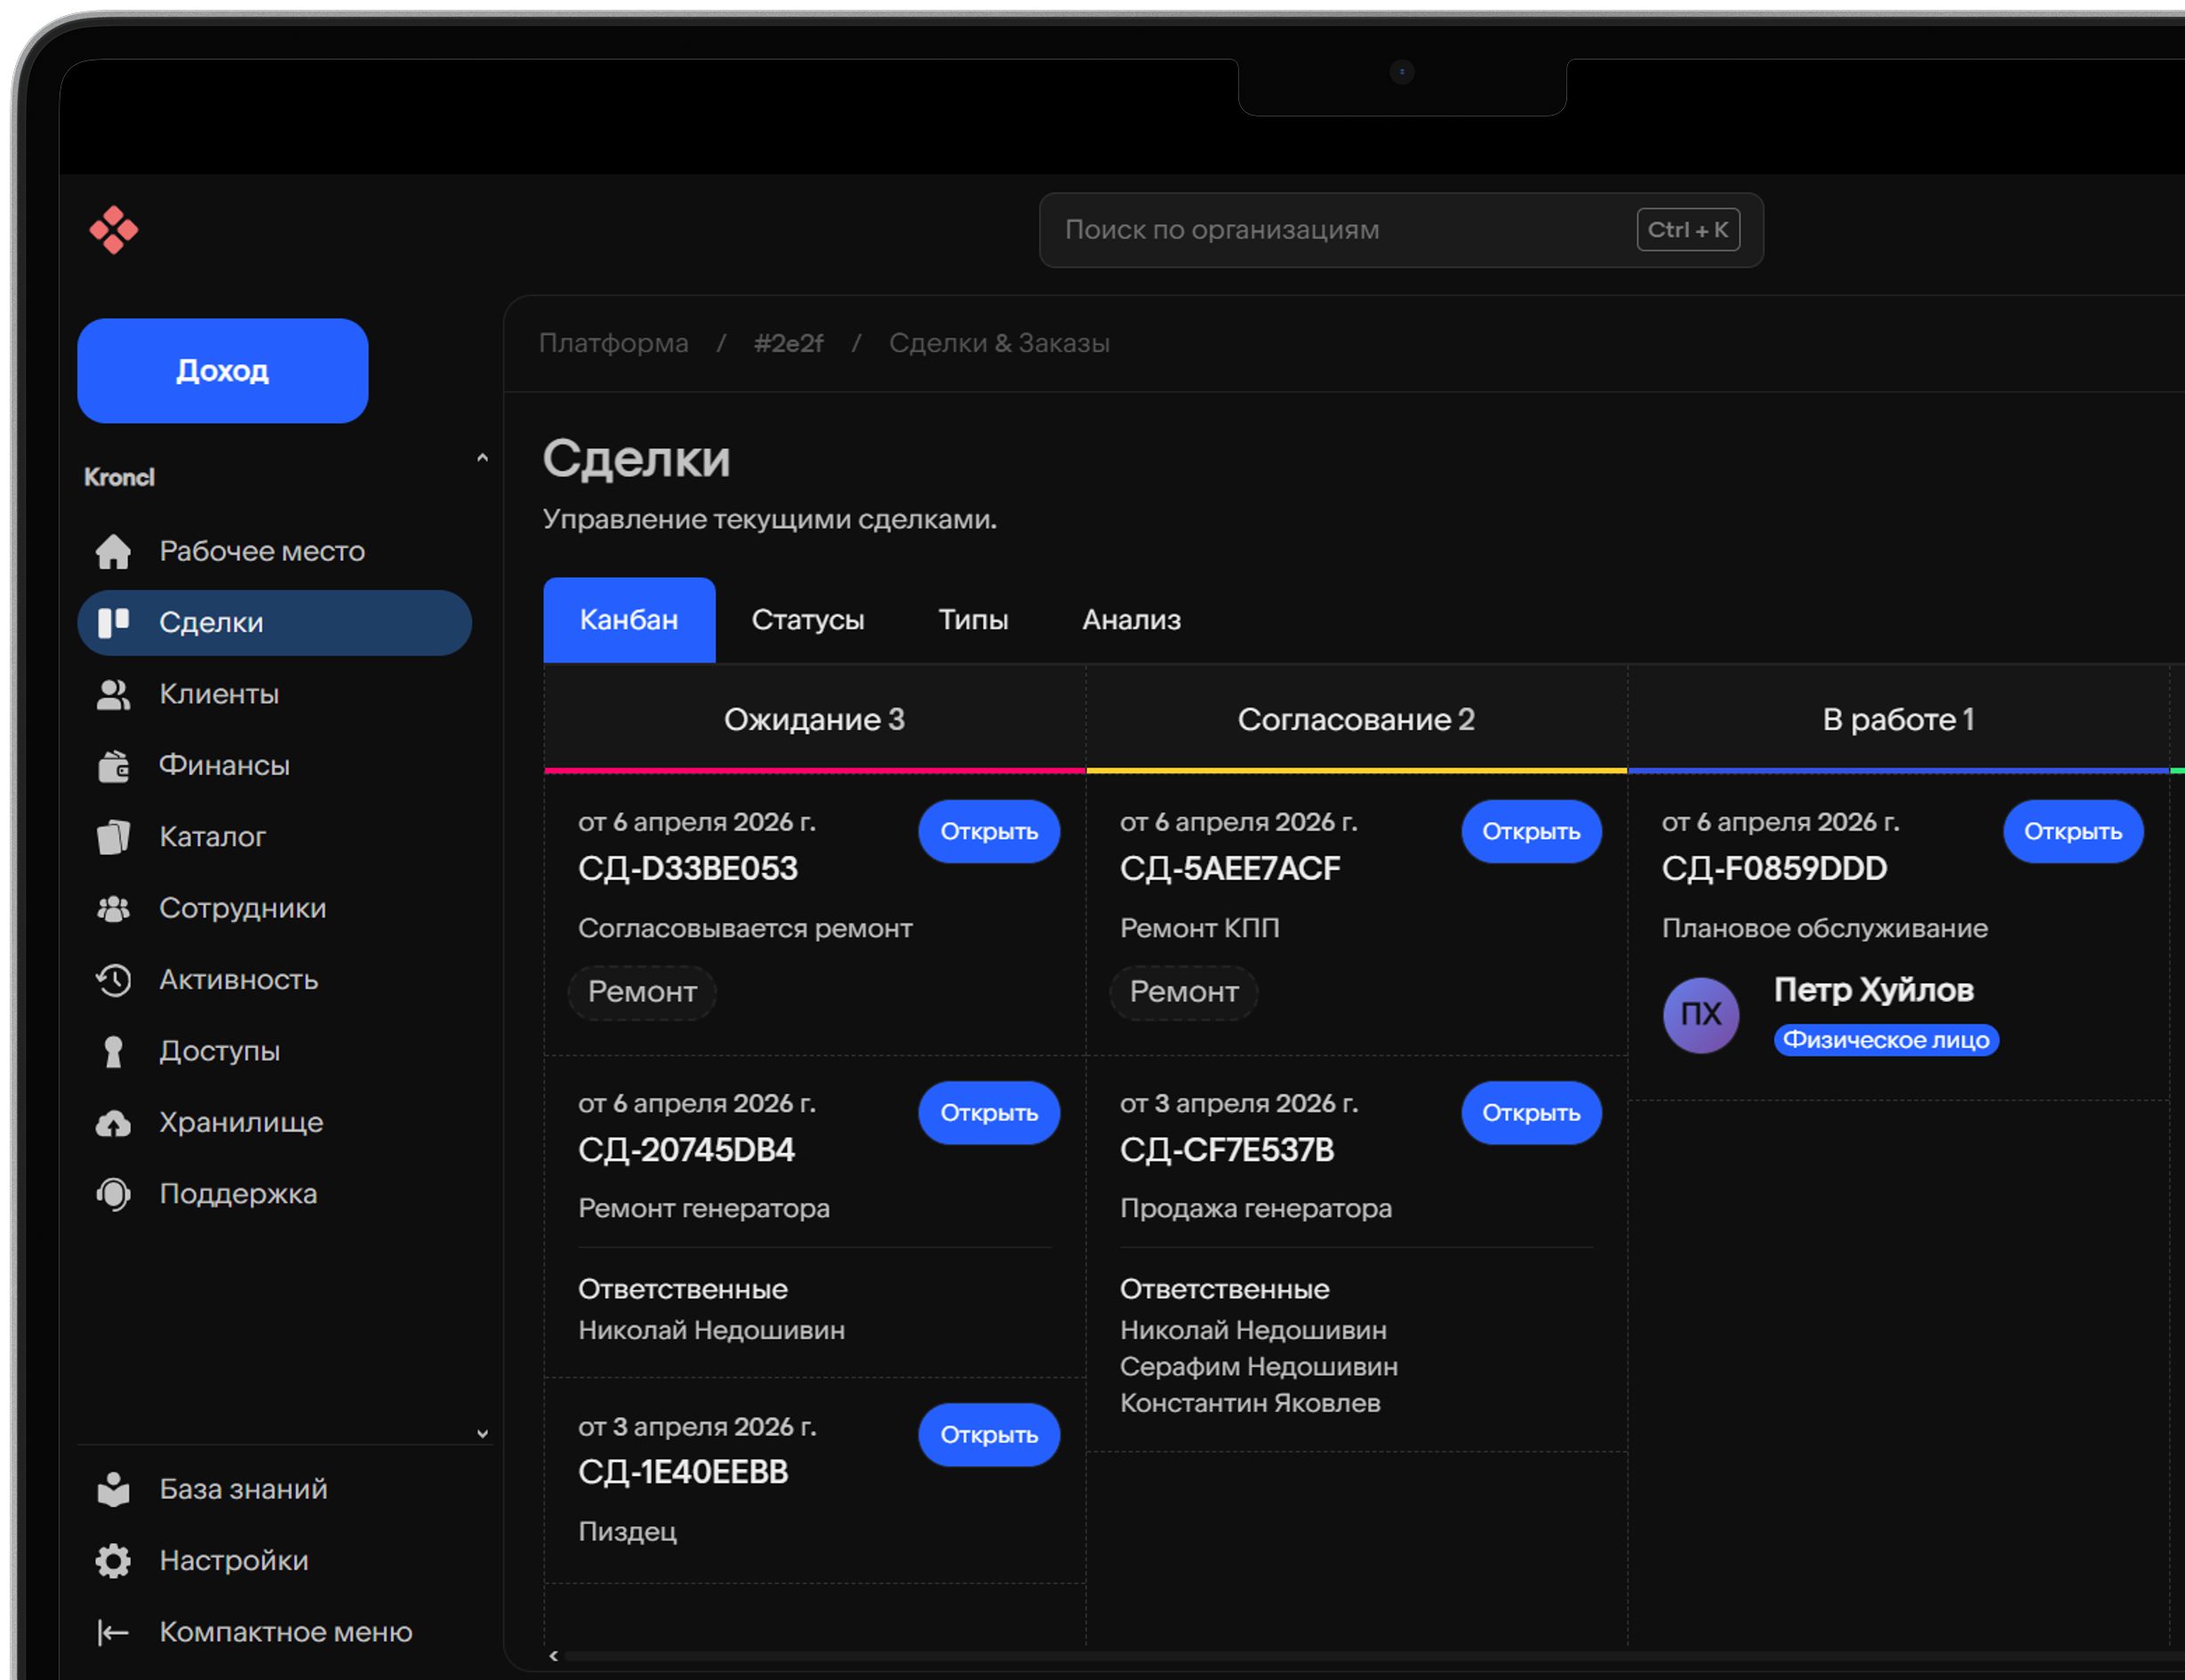Open deal СД-5AEE7ACF with Открыть button
The image size is (2185, 1680).
click(x=1530, y=831)
